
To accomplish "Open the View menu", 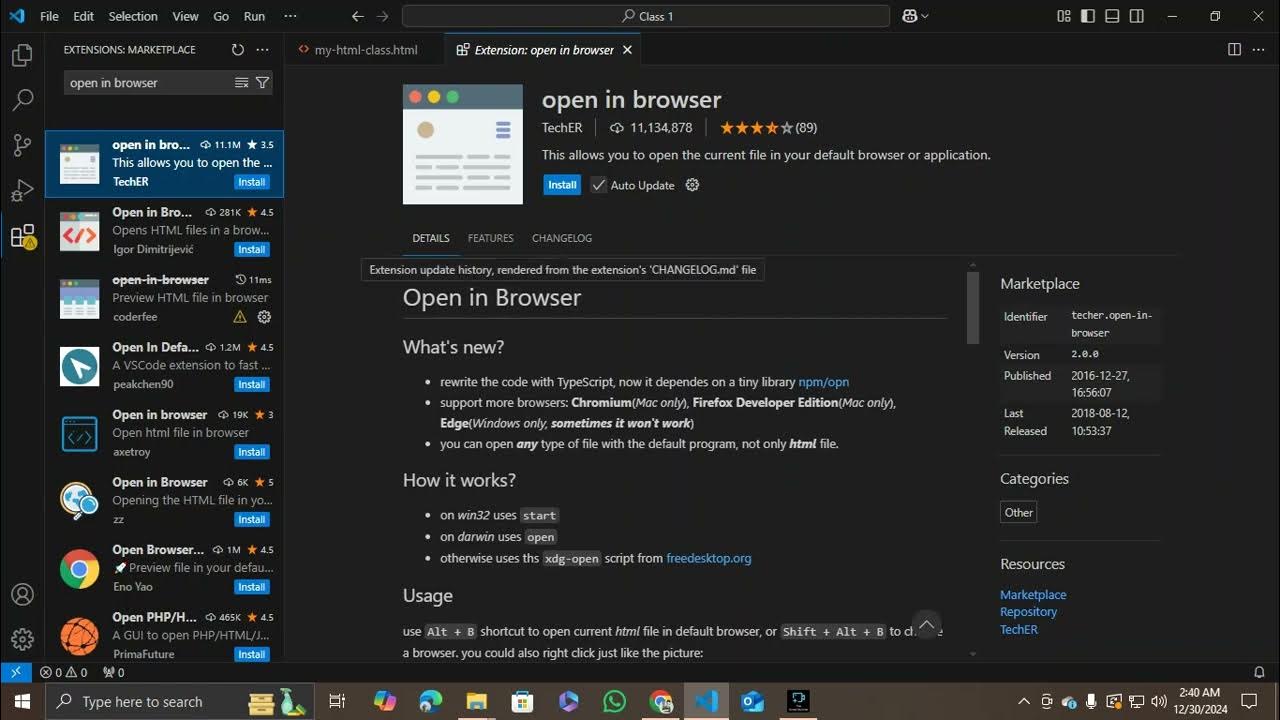I will click(185, 16).
